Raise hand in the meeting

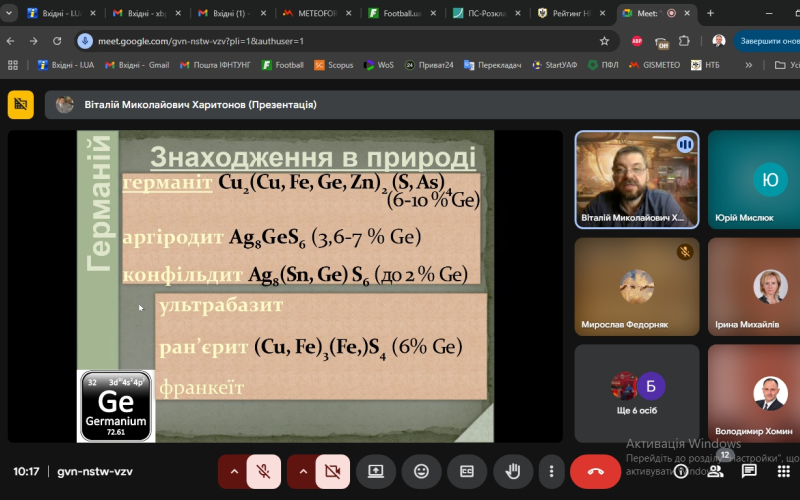pyautogui.click(x=513, y=471)
